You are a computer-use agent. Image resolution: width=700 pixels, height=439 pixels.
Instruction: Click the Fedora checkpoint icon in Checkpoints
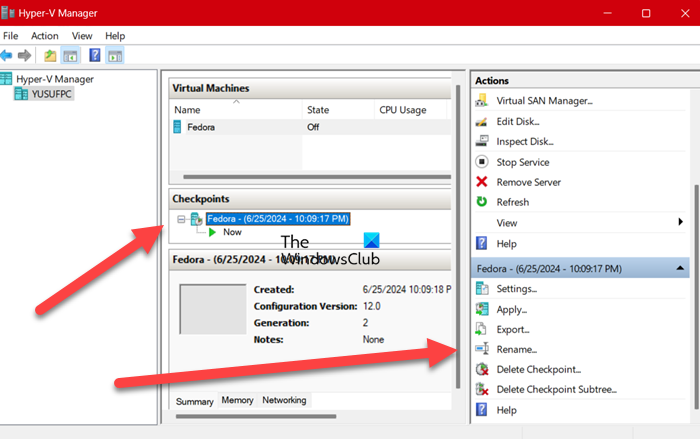196,219
